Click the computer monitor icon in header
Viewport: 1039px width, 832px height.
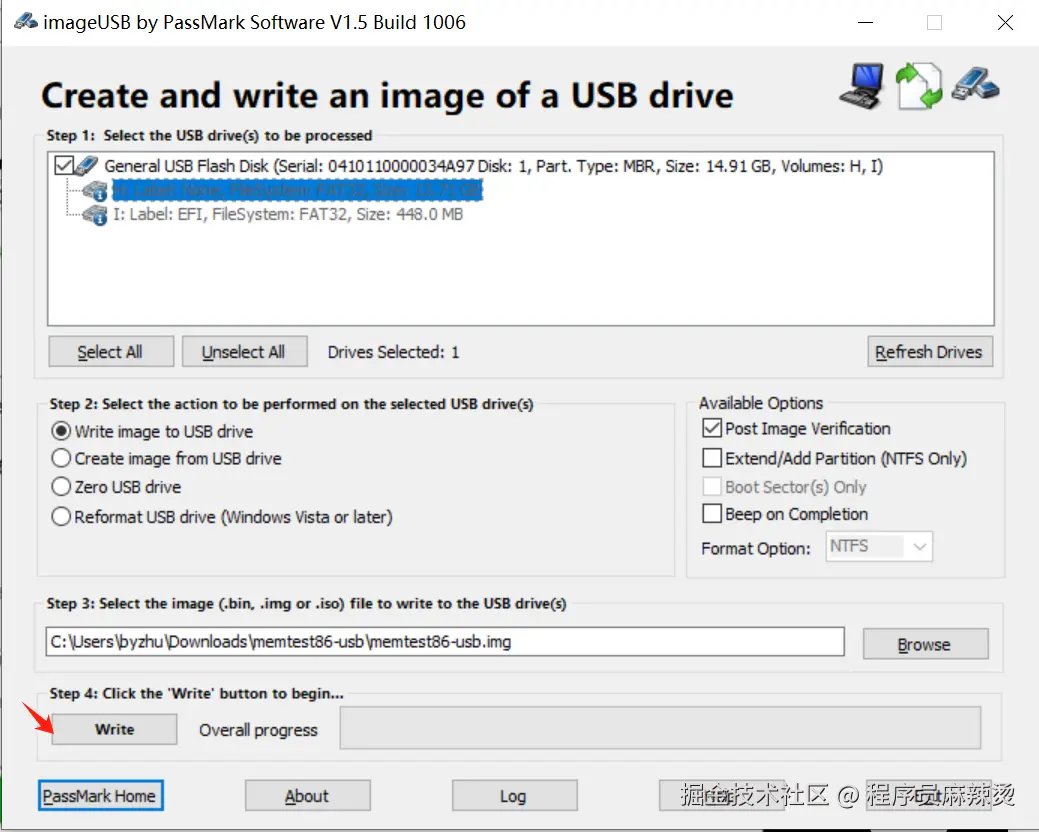pos(861,85)
